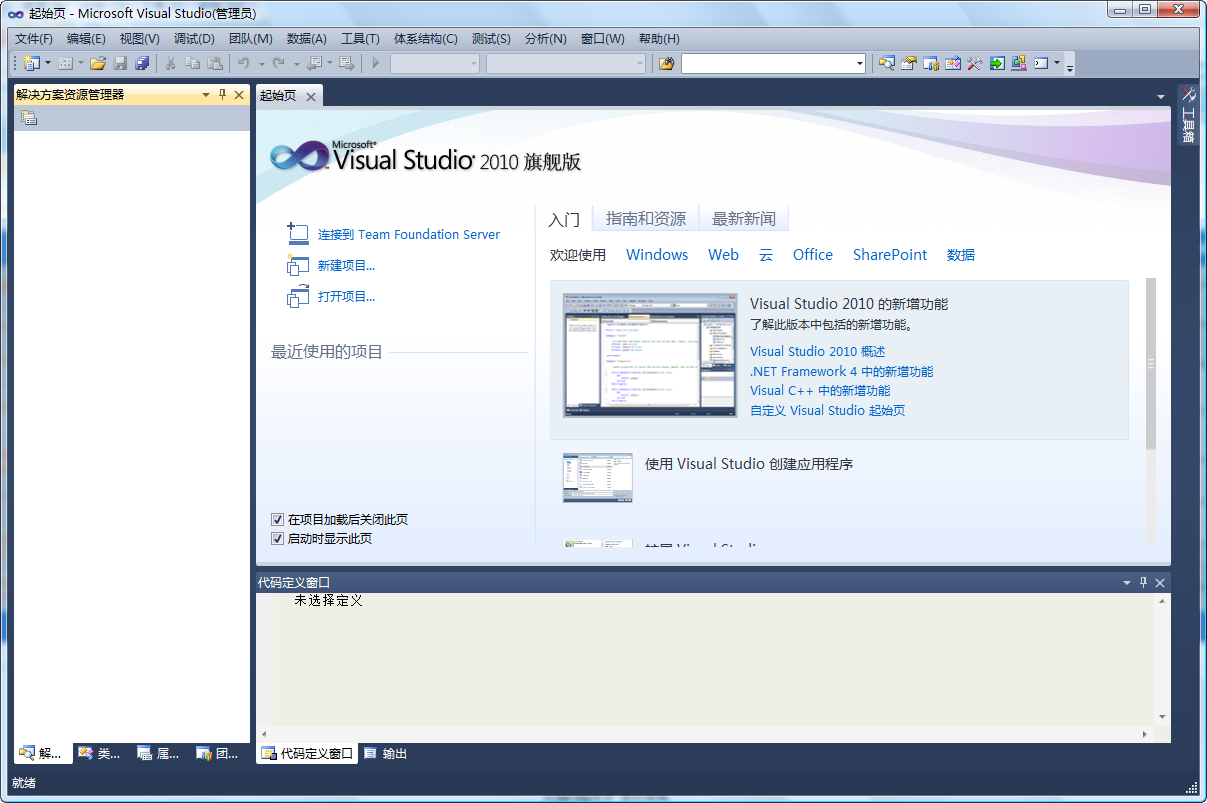1207x803 pixels.
Task: Click the Windows category link
Action: (x=657, y=255)
